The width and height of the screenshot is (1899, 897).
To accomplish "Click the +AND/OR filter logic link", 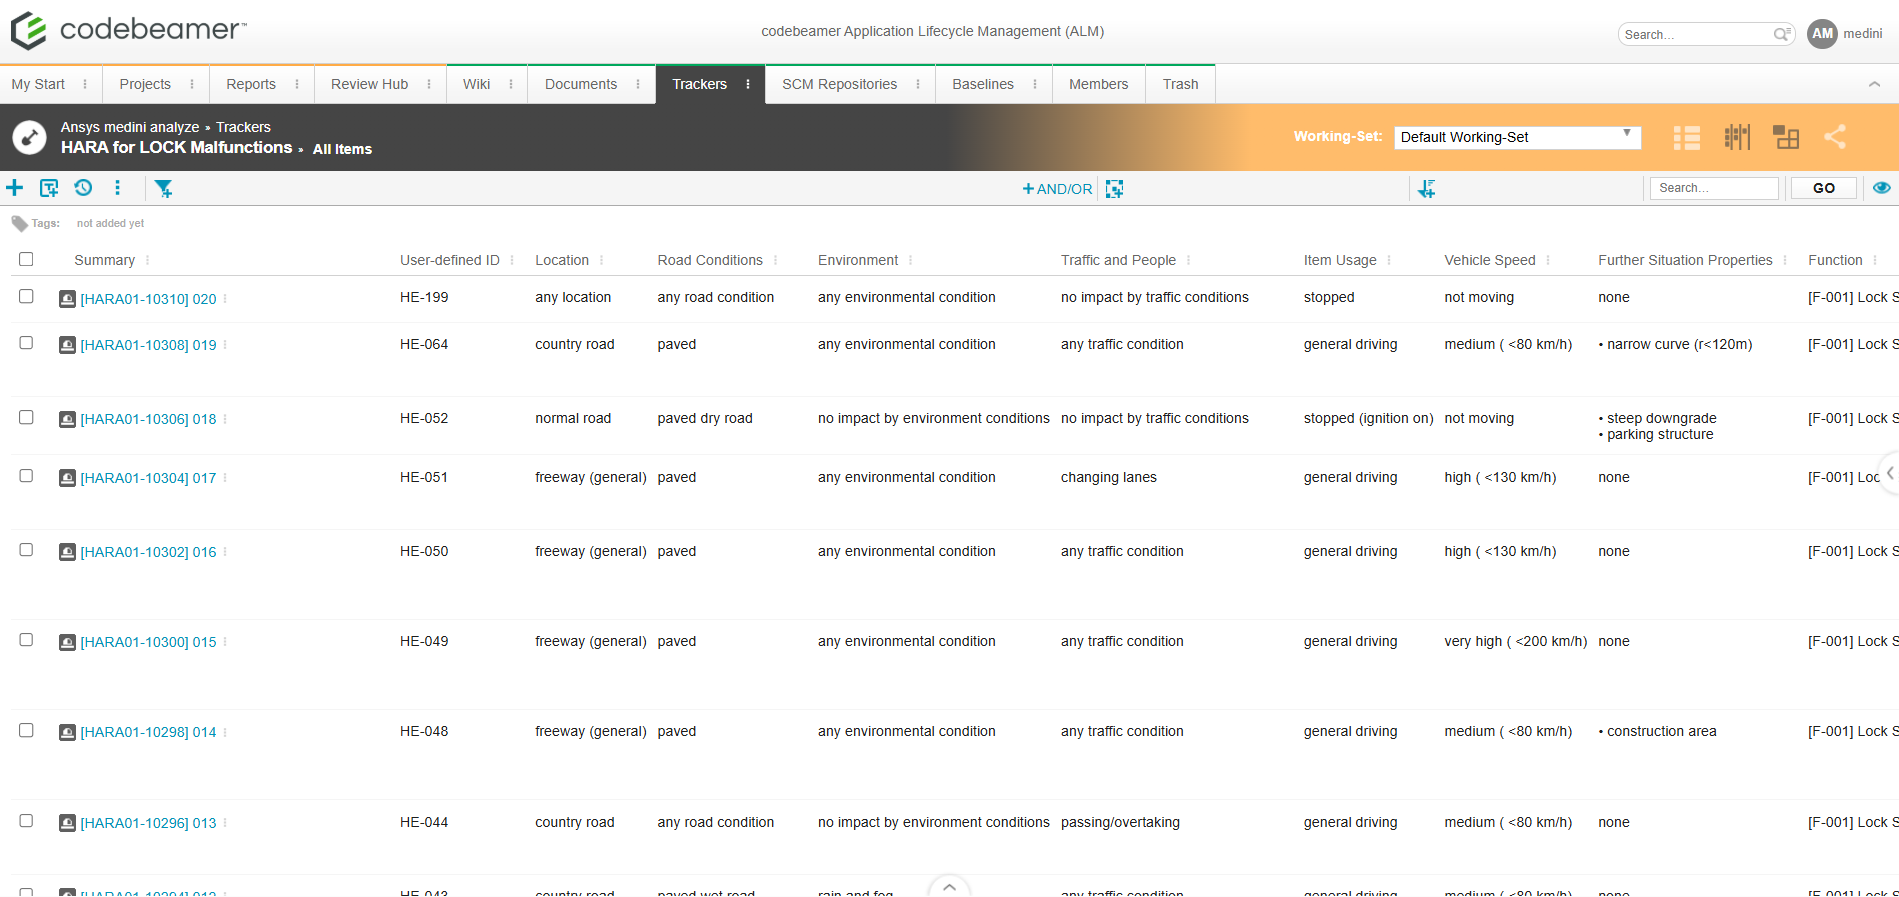I will click(1057, 189).
